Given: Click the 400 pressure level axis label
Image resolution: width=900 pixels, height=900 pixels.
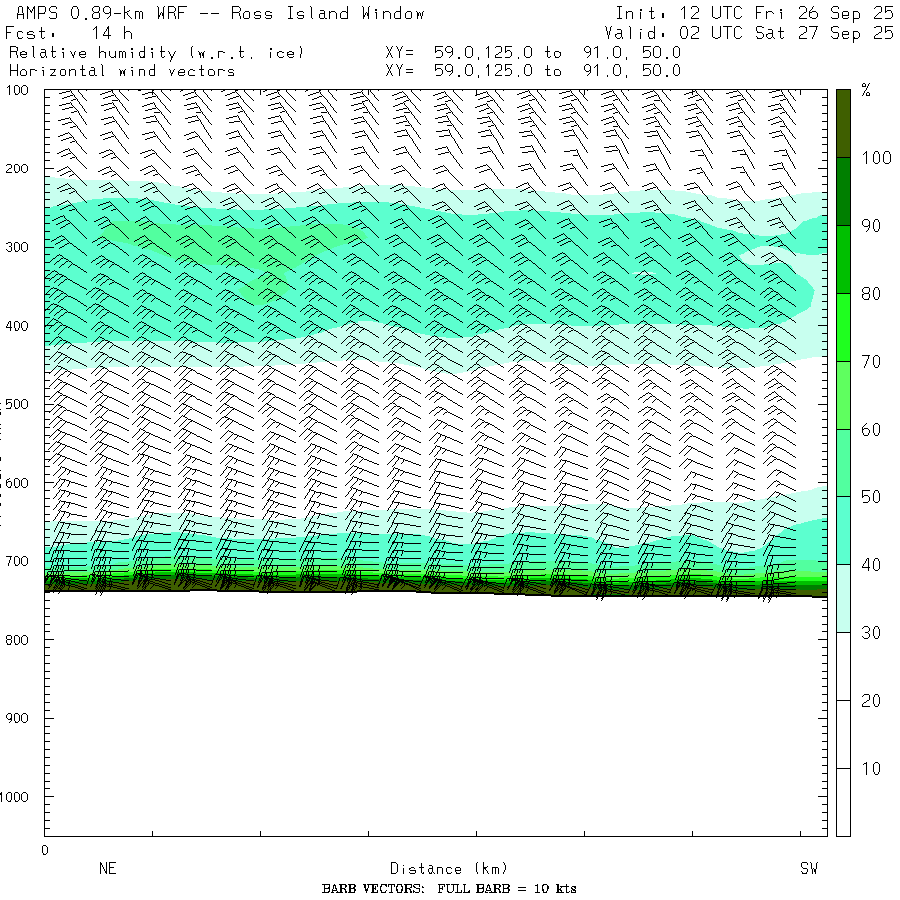Looking at the screenshot, I should (17, 326).
